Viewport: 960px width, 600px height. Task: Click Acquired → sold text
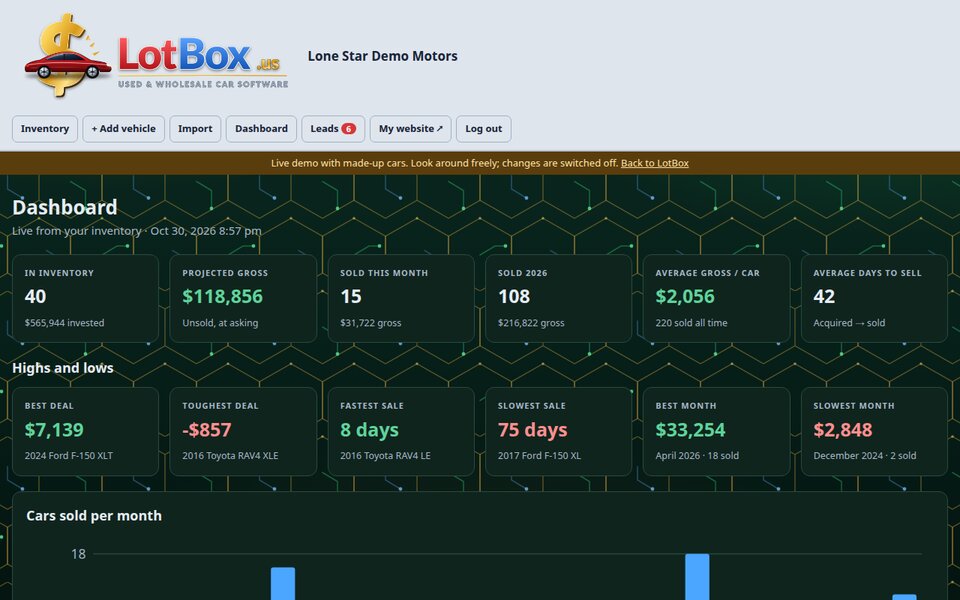[849, 323]
